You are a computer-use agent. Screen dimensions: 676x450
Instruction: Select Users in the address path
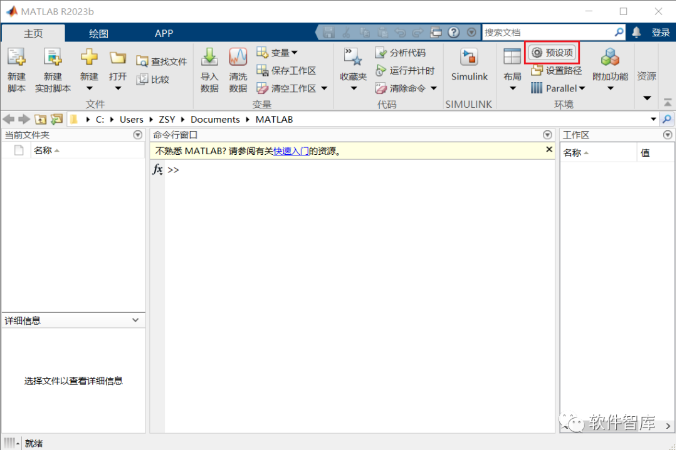coord(131,119)
